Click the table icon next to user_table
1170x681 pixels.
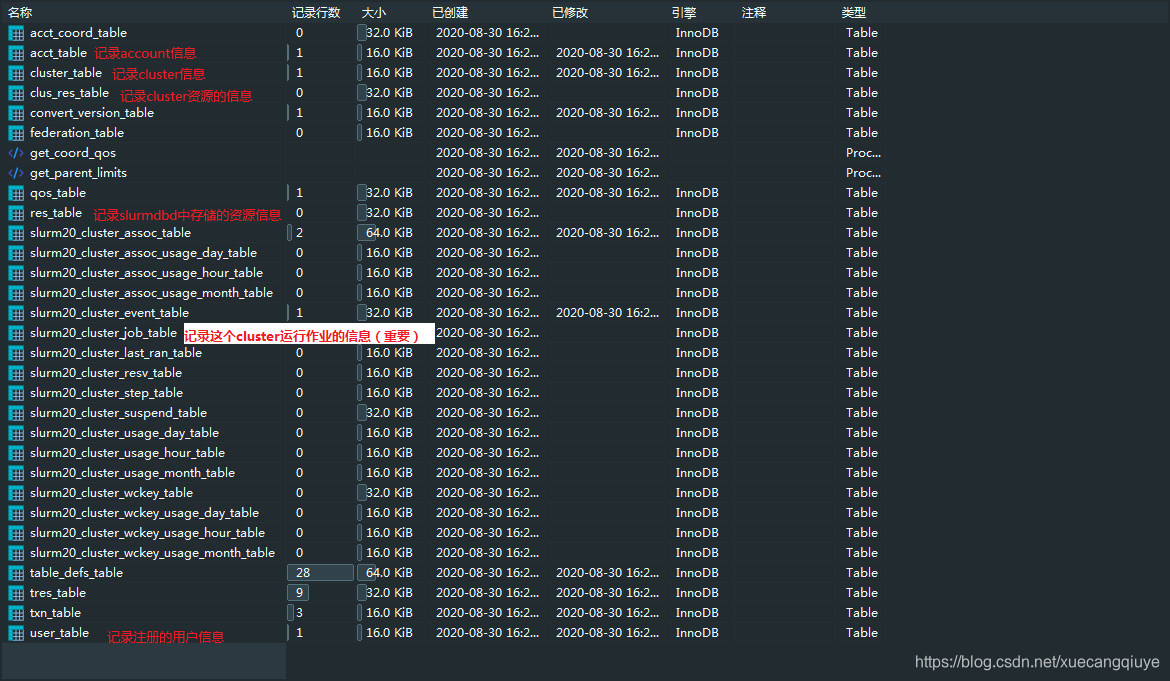click(16, 632)
